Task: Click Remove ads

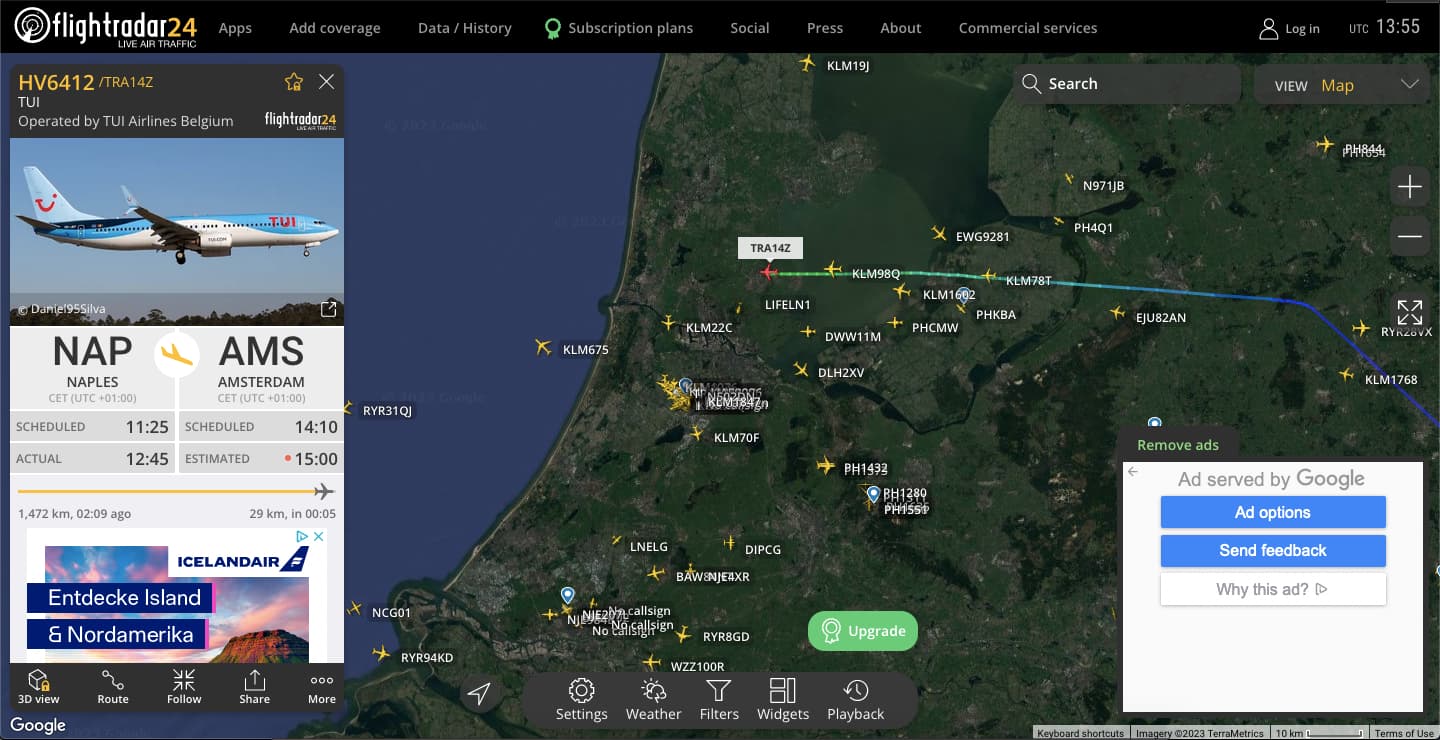Action: 1178,445
